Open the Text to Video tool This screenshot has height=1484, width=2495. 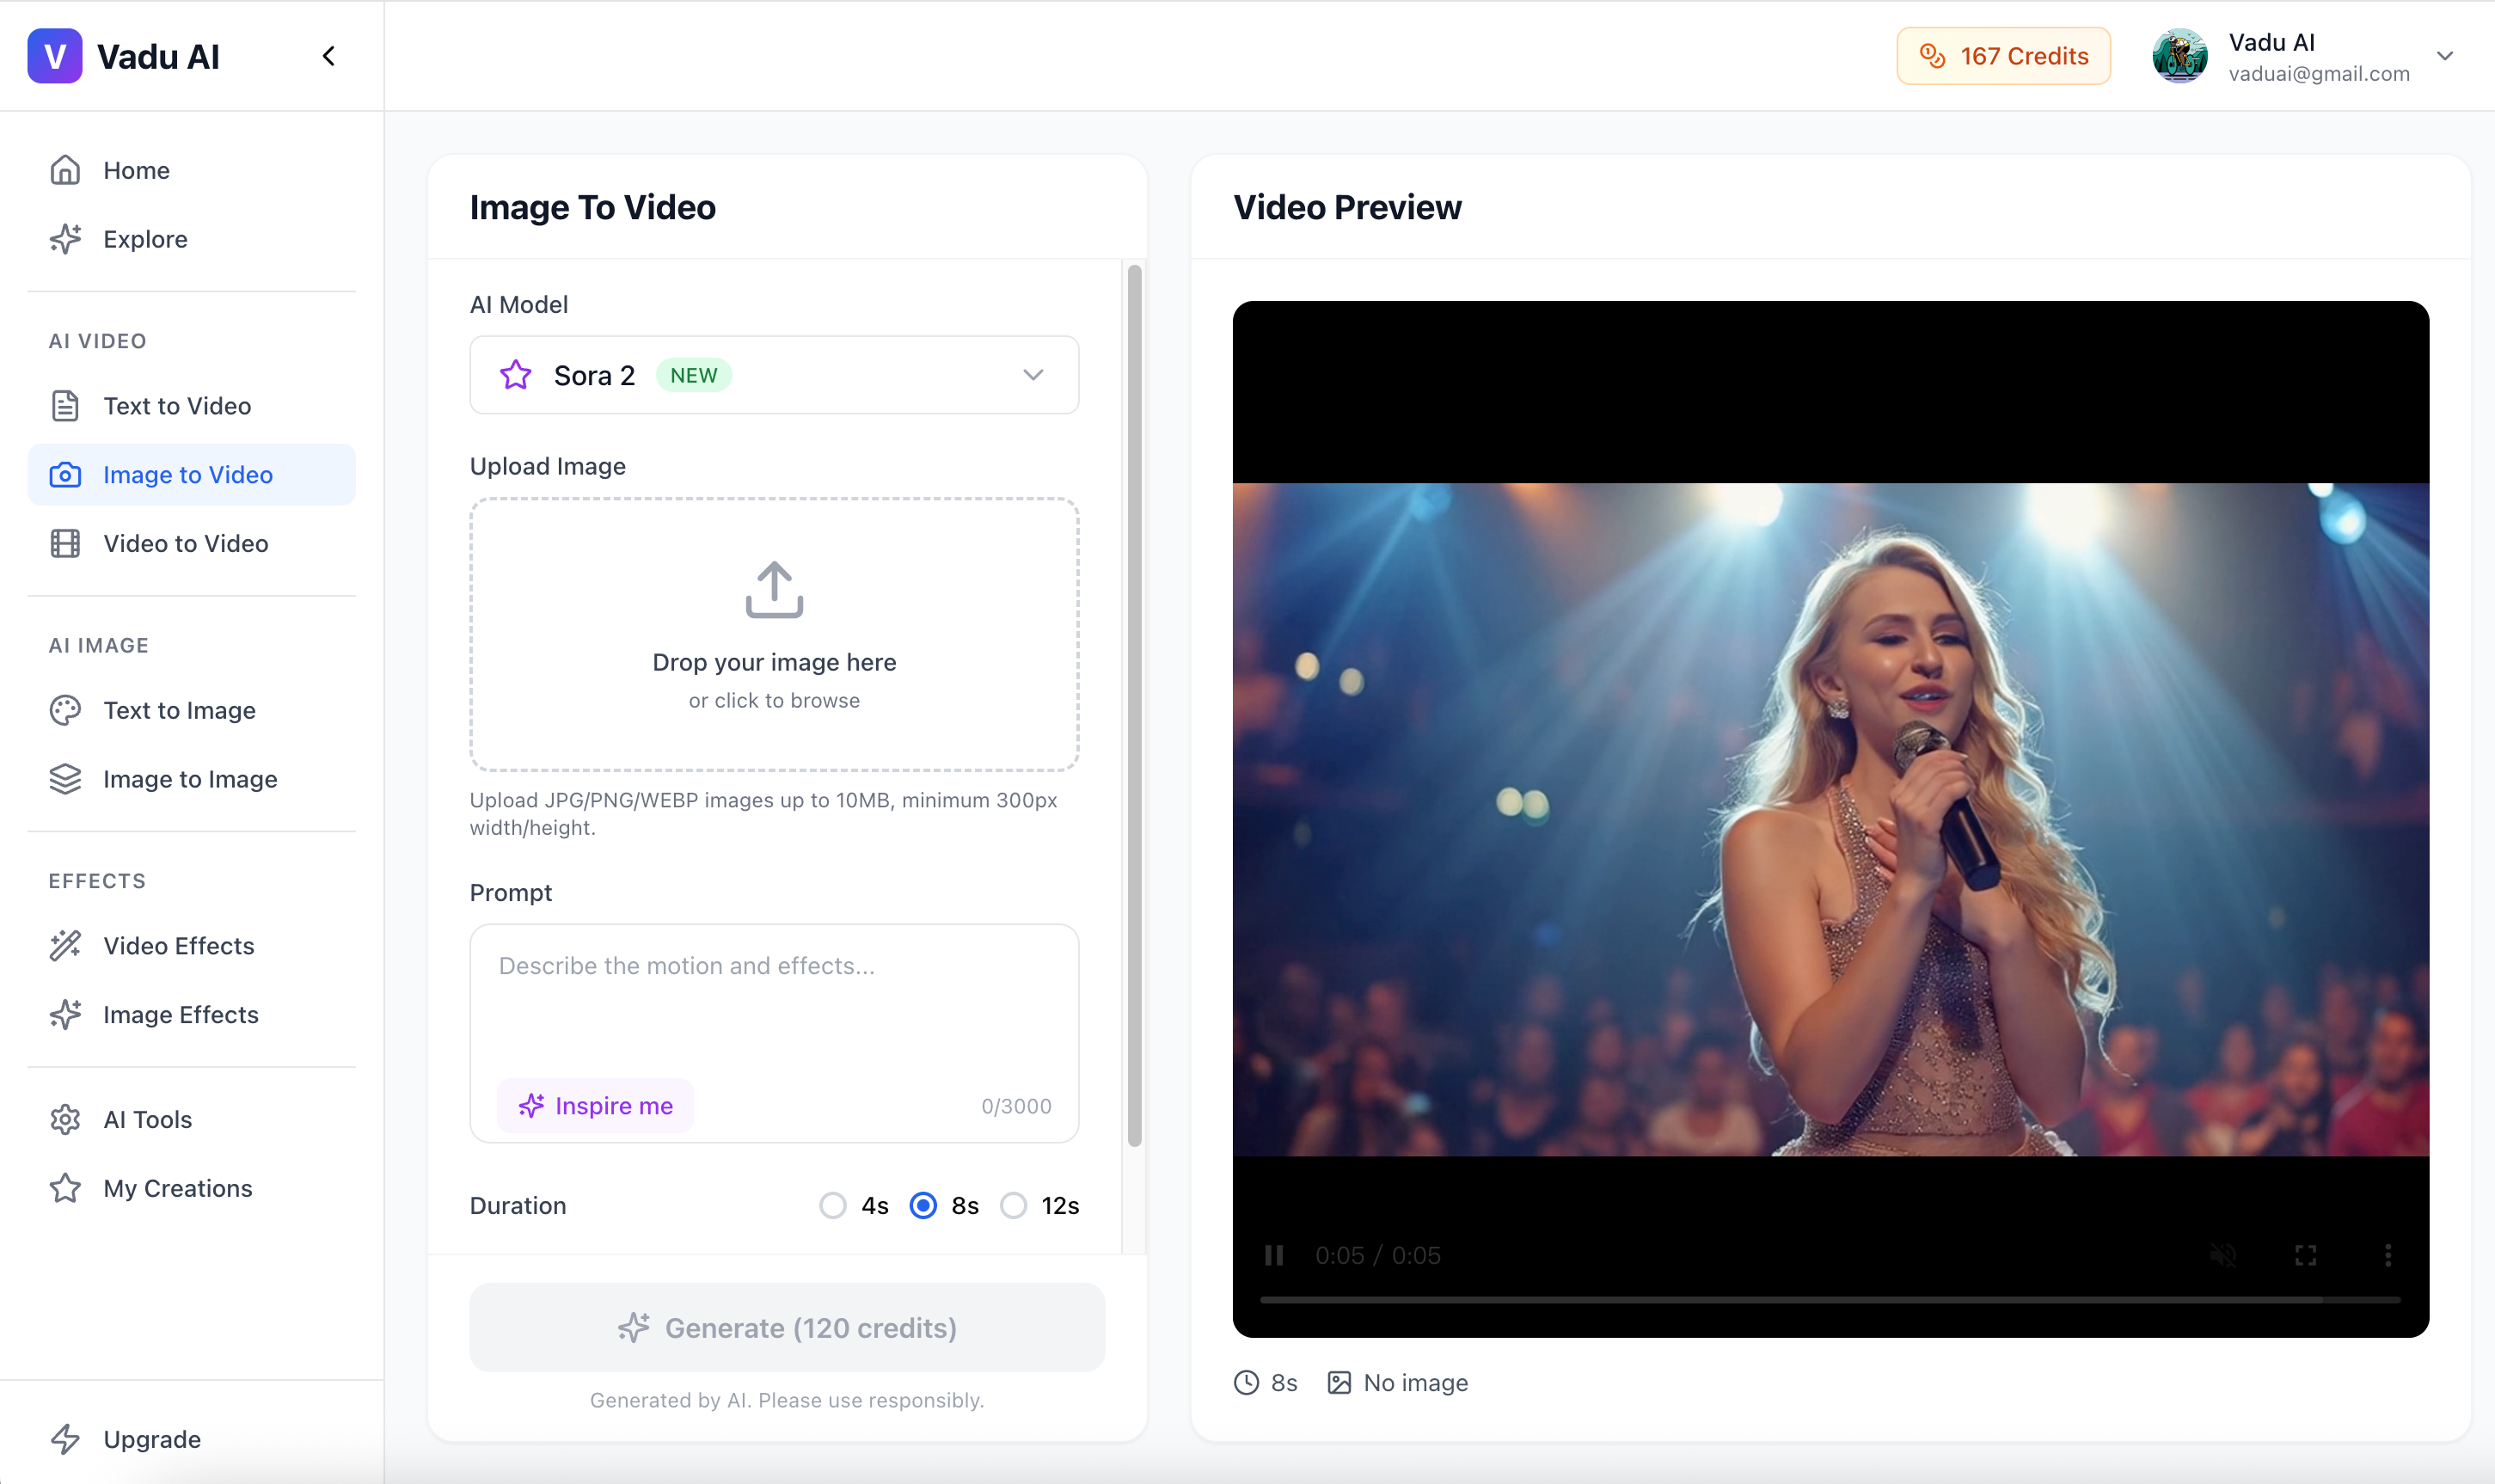177,405
